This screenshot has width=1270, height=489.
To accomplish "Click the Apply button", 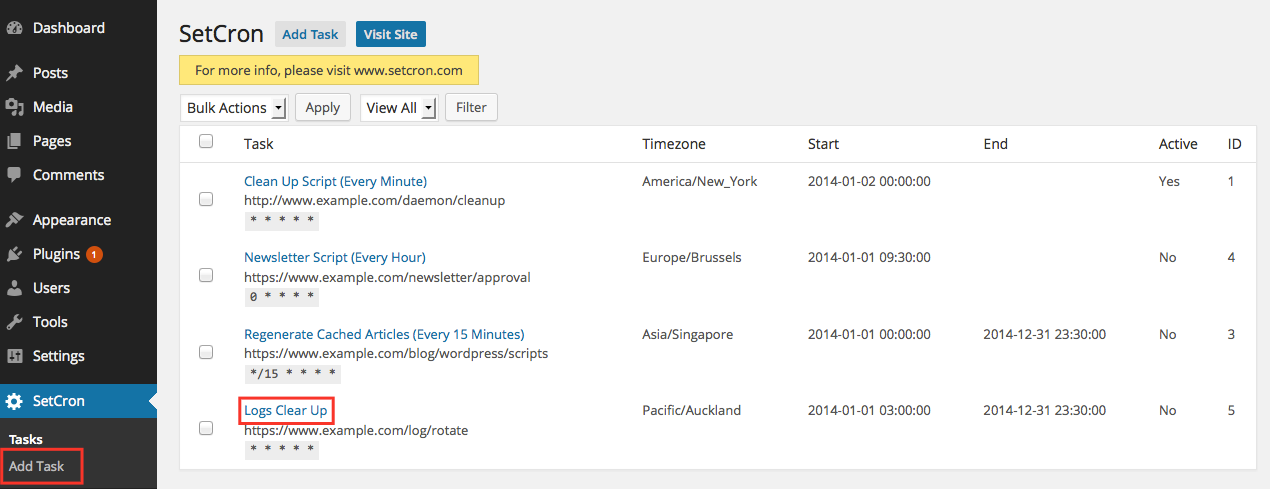I will [x=322, y=108].
